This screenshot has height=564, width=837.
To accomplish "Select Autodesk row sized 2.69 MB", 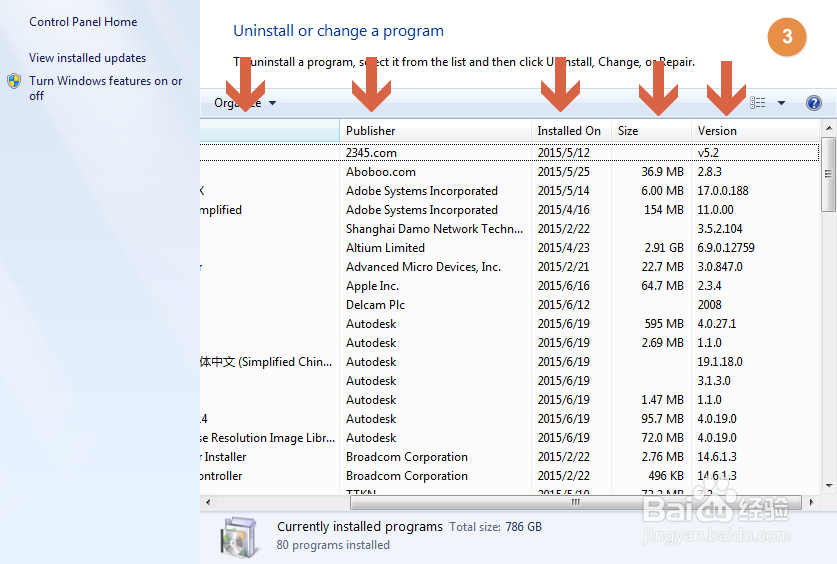I will click(x=510, y=343).
